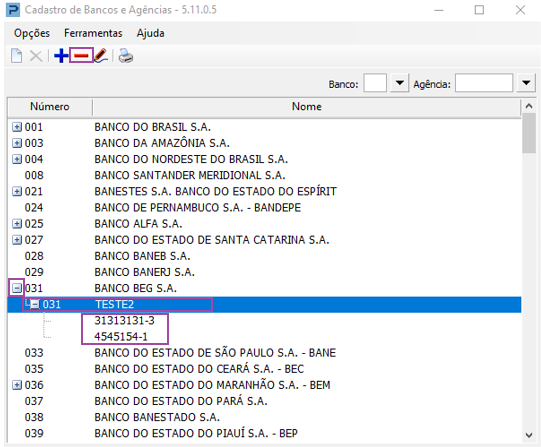Select BANCO DE PERNAMBUCO S.A. - BANDEPE row
Viewport: 541px width, 447px height.
pos(264,208)
